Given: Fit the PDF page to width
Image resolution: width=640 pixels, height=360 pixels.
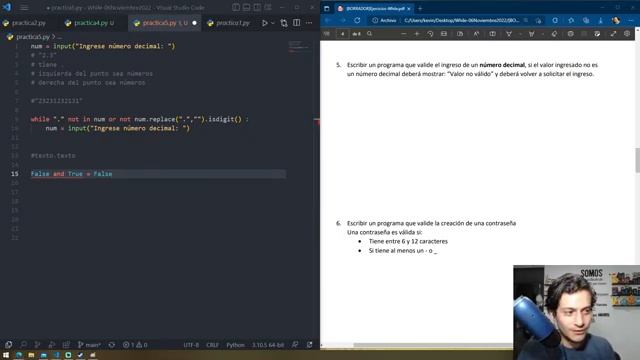Looking at the screenshot, I should (x=444, y=34).
